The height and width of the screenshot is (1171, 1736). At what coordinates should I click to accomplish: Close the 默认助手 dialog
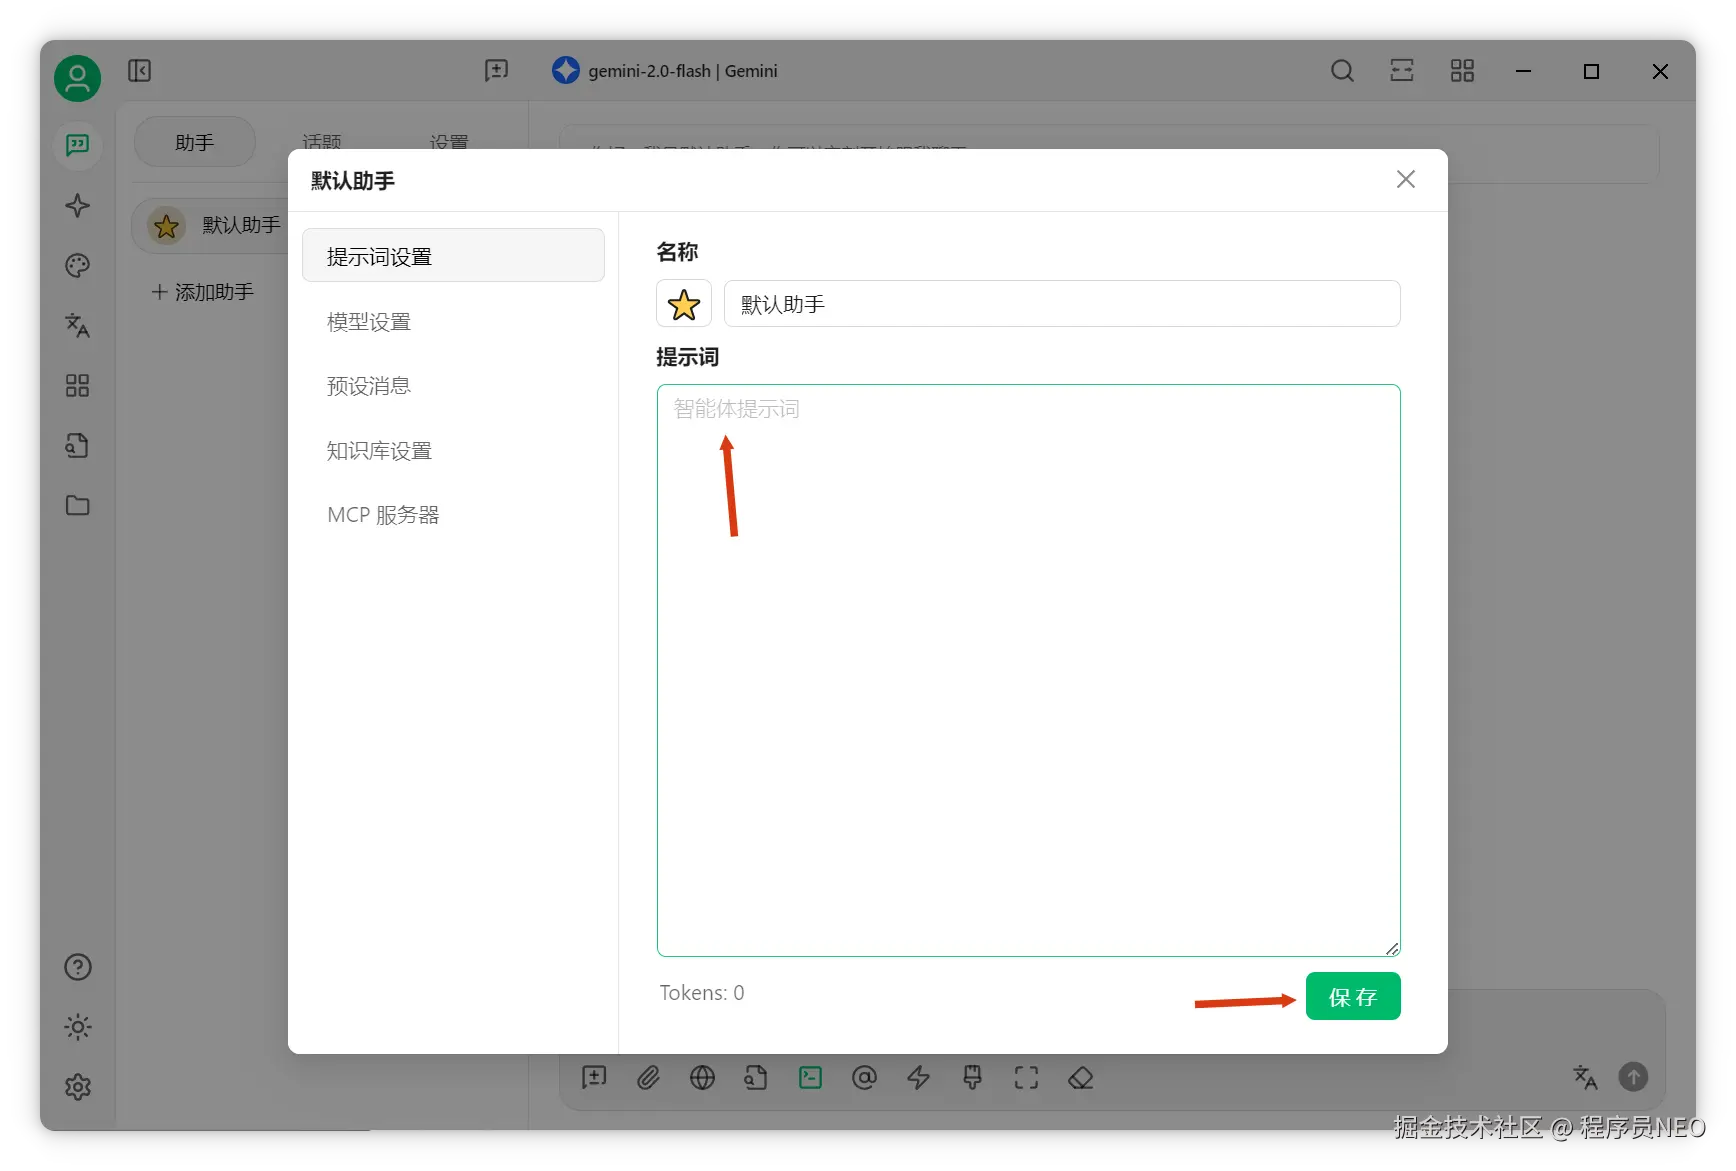click(x=1406, y=179)
